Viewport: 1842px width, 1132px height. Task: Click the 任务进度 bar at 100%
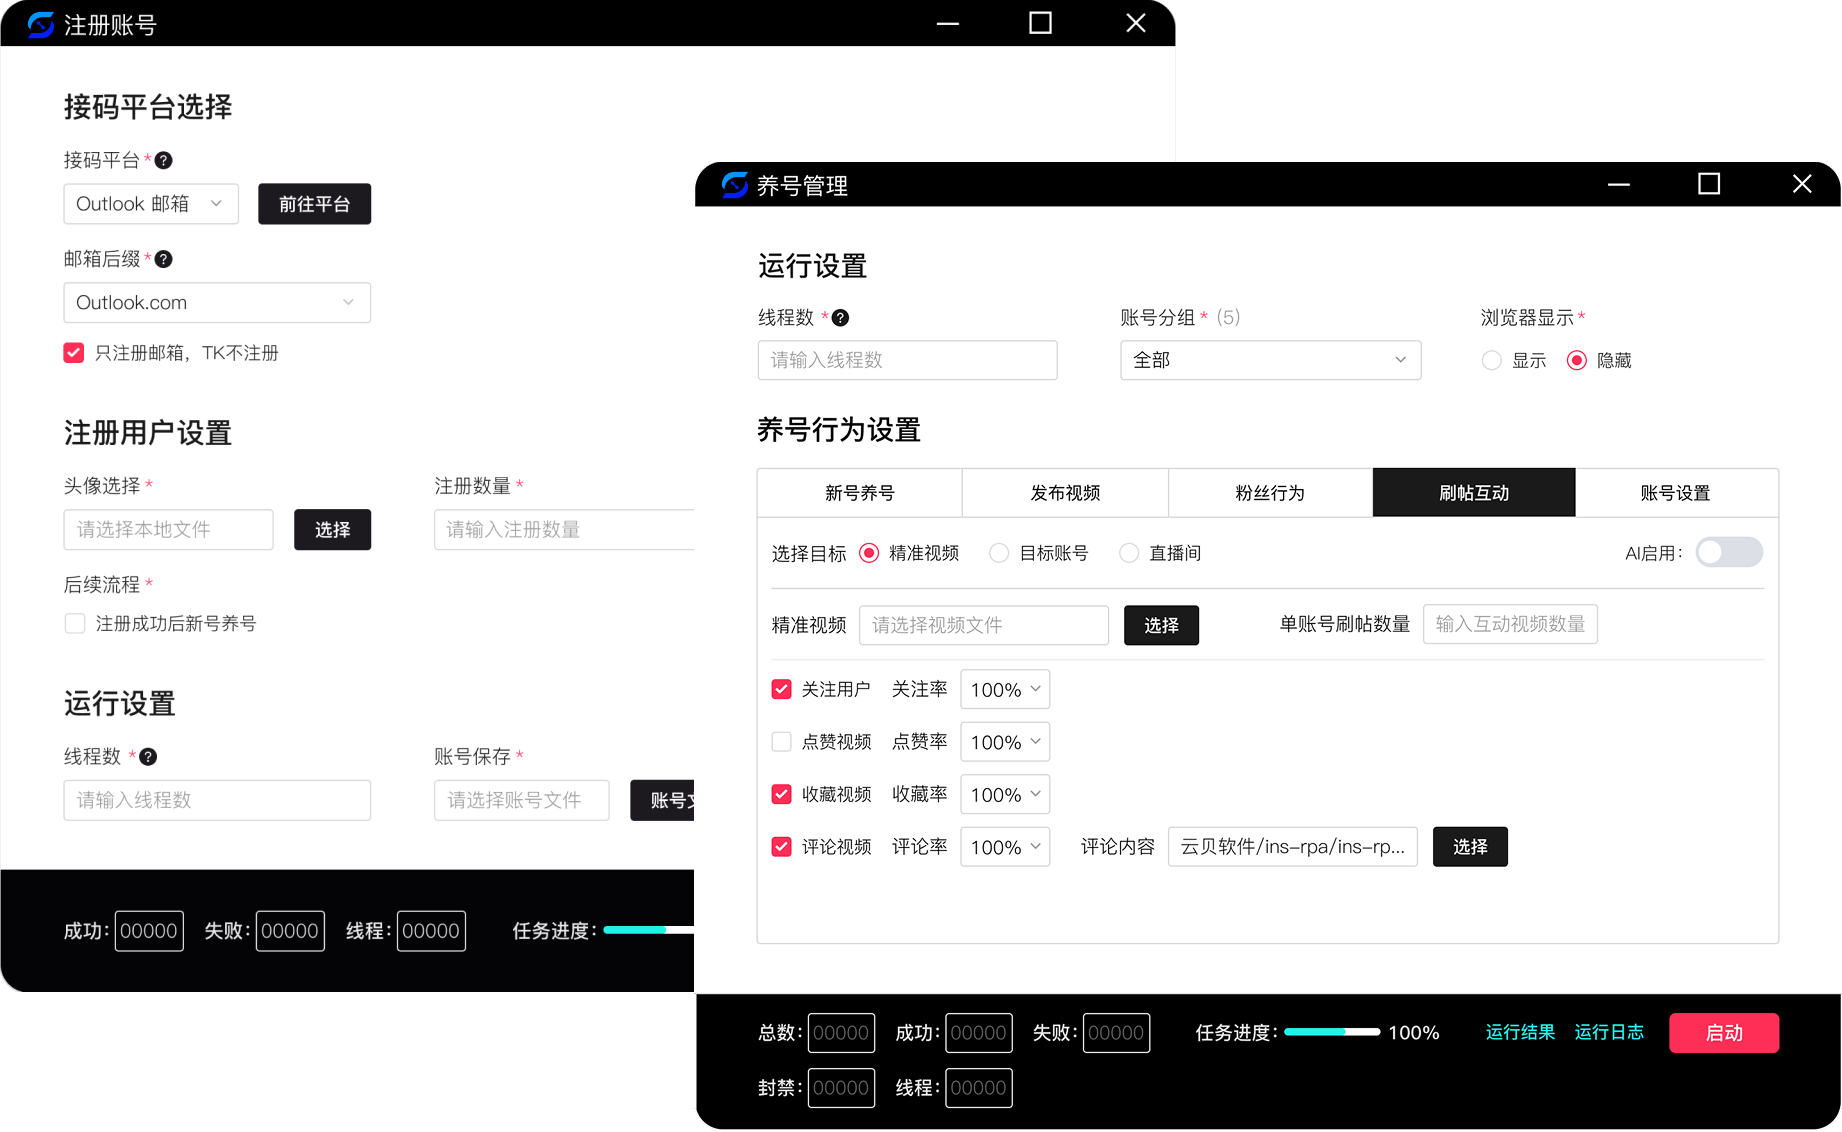[x=1331, y=1032]
